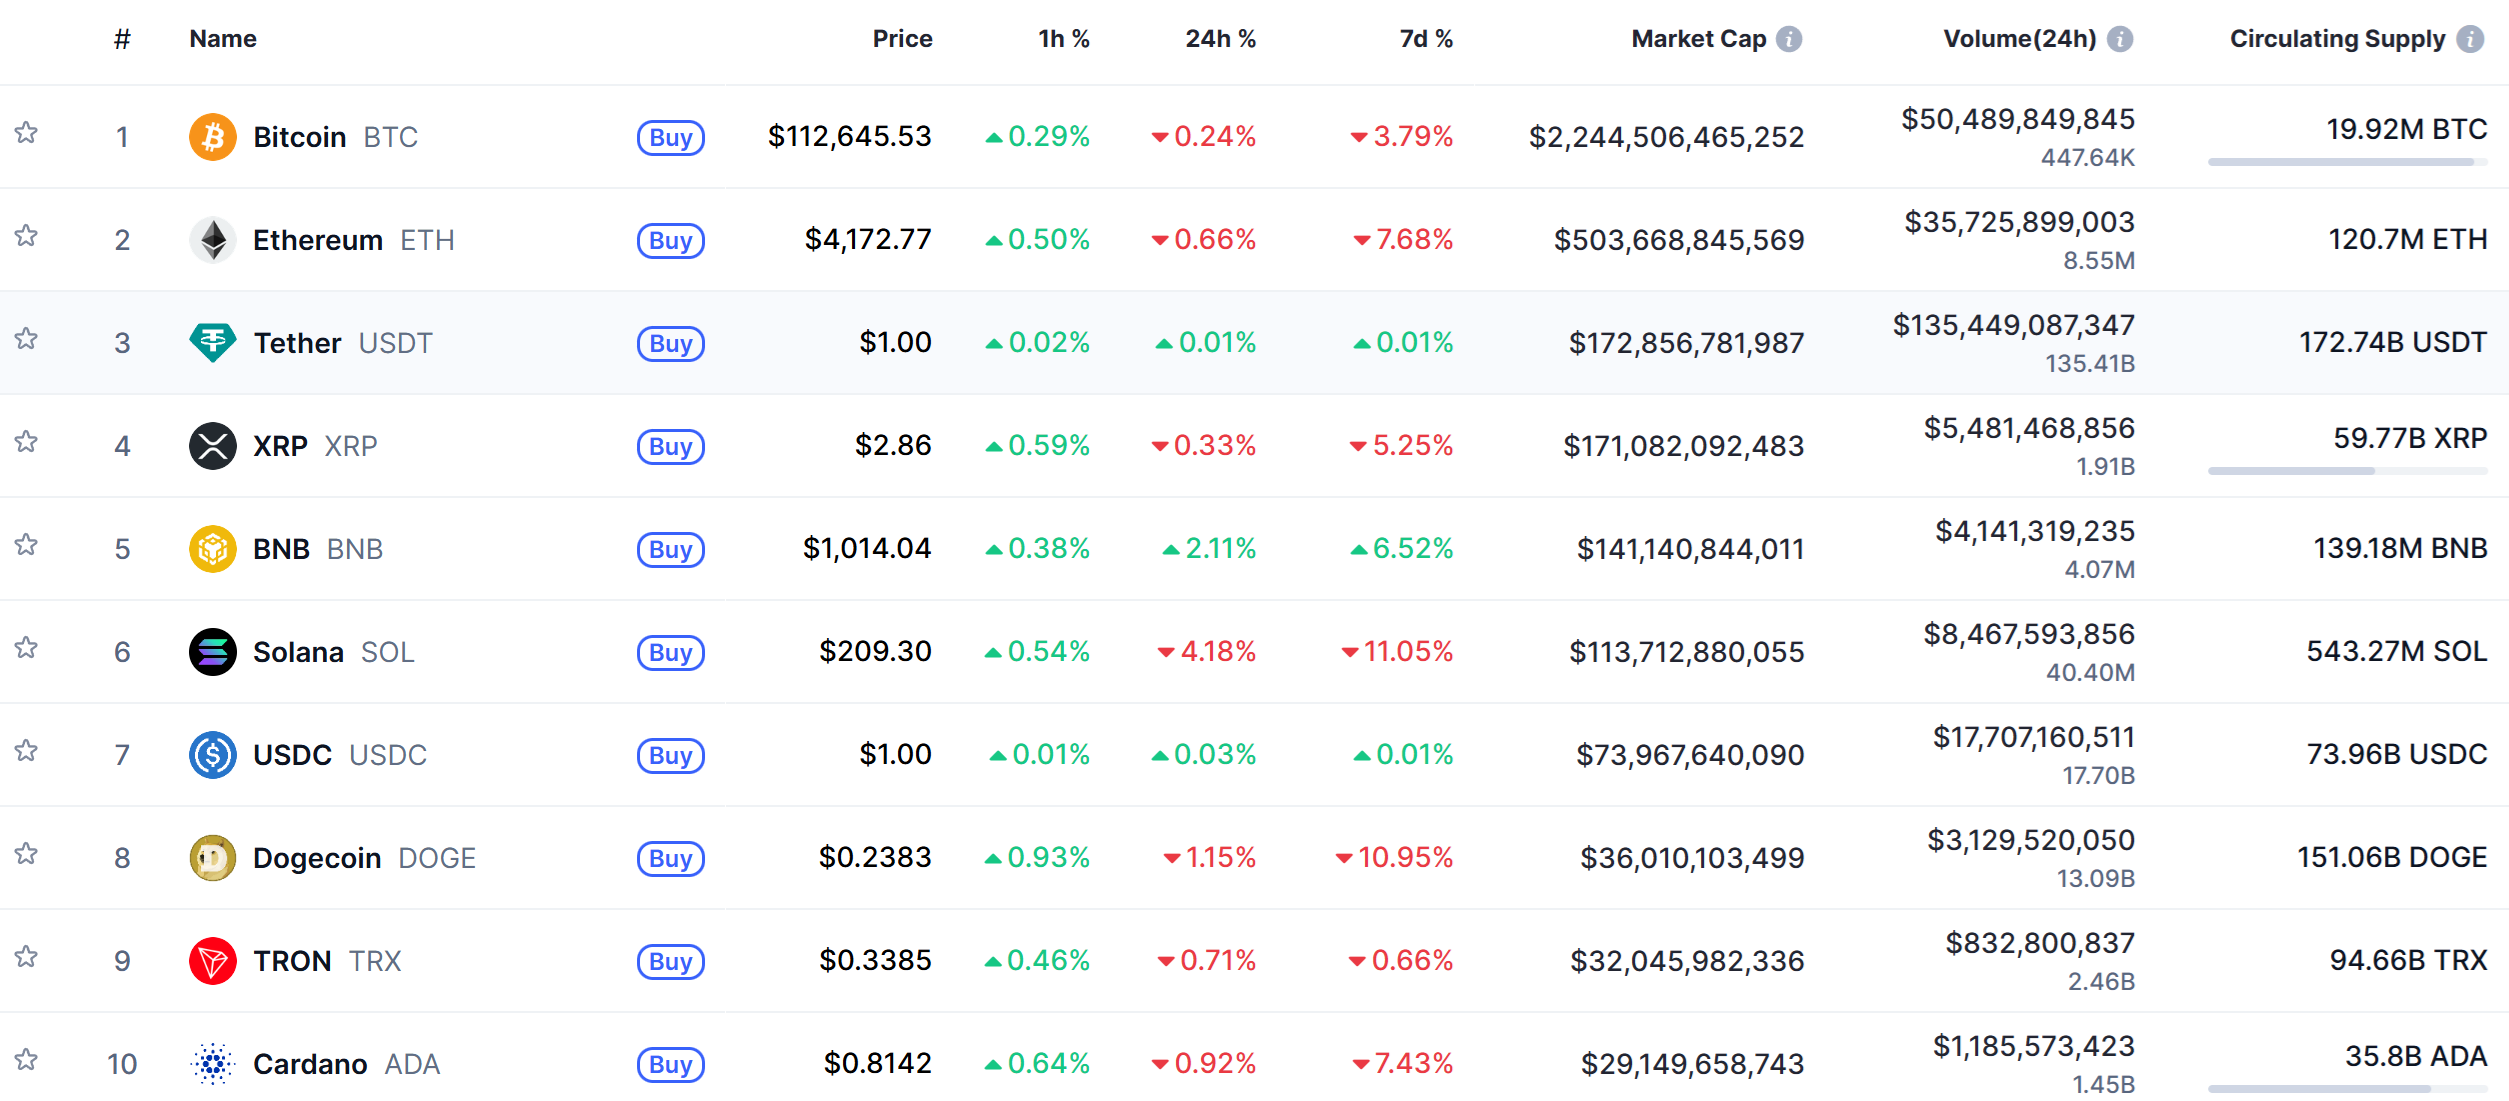Screen dimensions: 2509x1101
Task: Click the Solana logo icon
Action: [x=212, y=652]
